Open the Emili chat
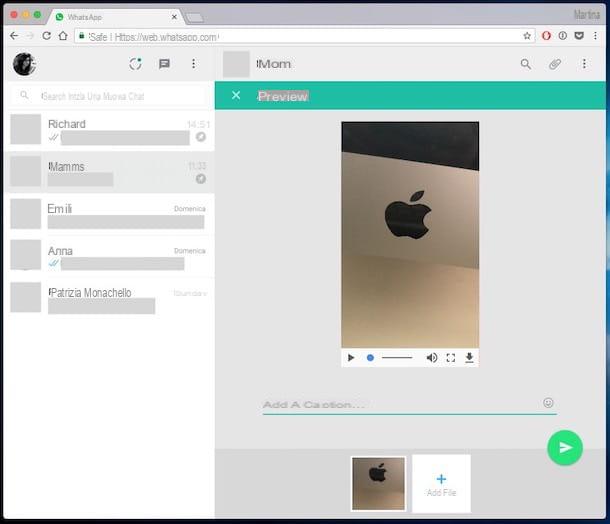Screen dimensions: 610x524 click(109, 214)
